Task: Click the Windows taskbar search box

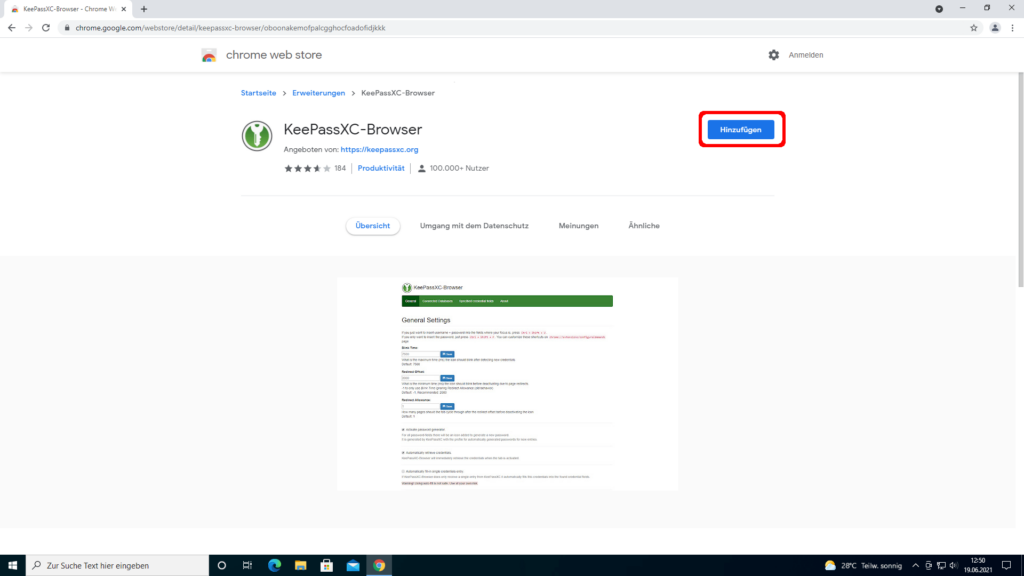Action: pyautogui.click(x=118, y=566)
